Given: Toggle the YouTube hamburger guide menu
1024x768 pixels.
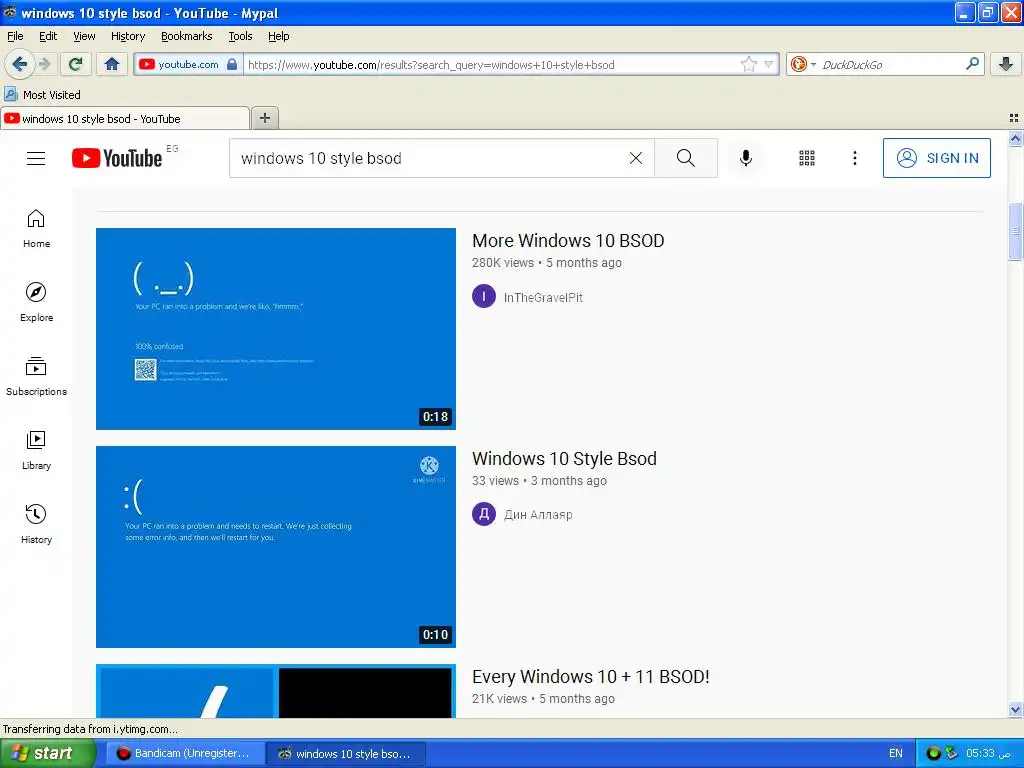Looking at the screenshot, I should pyautogui.click(x=36, y=158).
